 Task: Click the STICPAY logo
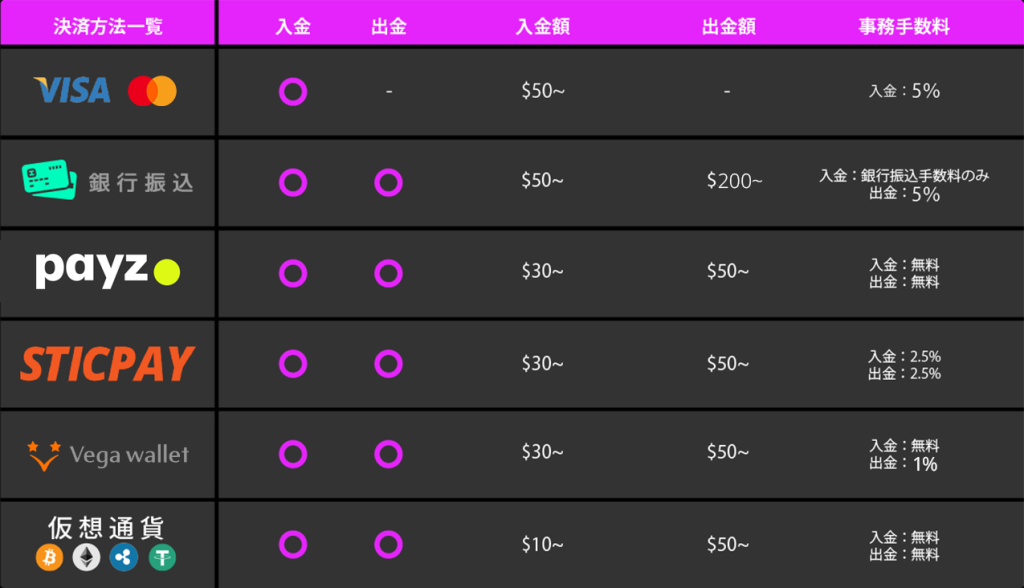point(108,364)
